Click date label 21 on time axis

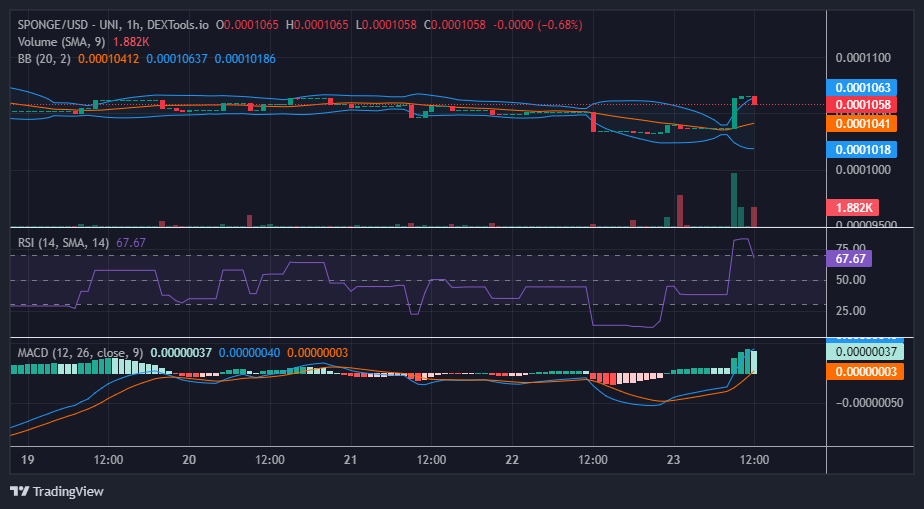pos(351,460)
